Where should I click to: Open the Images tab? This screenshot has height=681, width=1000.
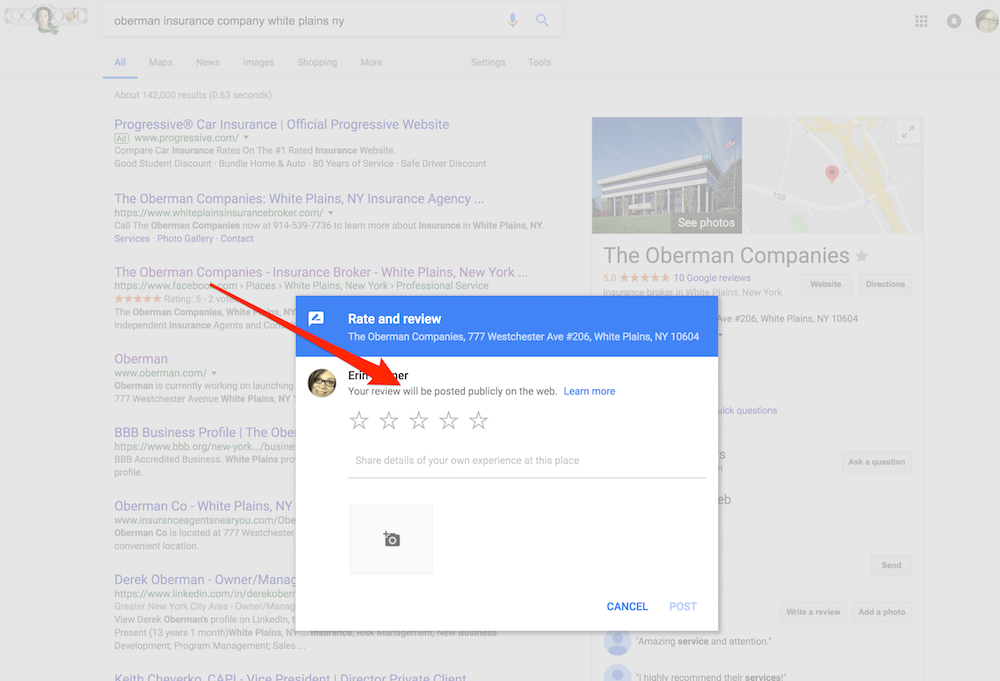tap(258, 62)
